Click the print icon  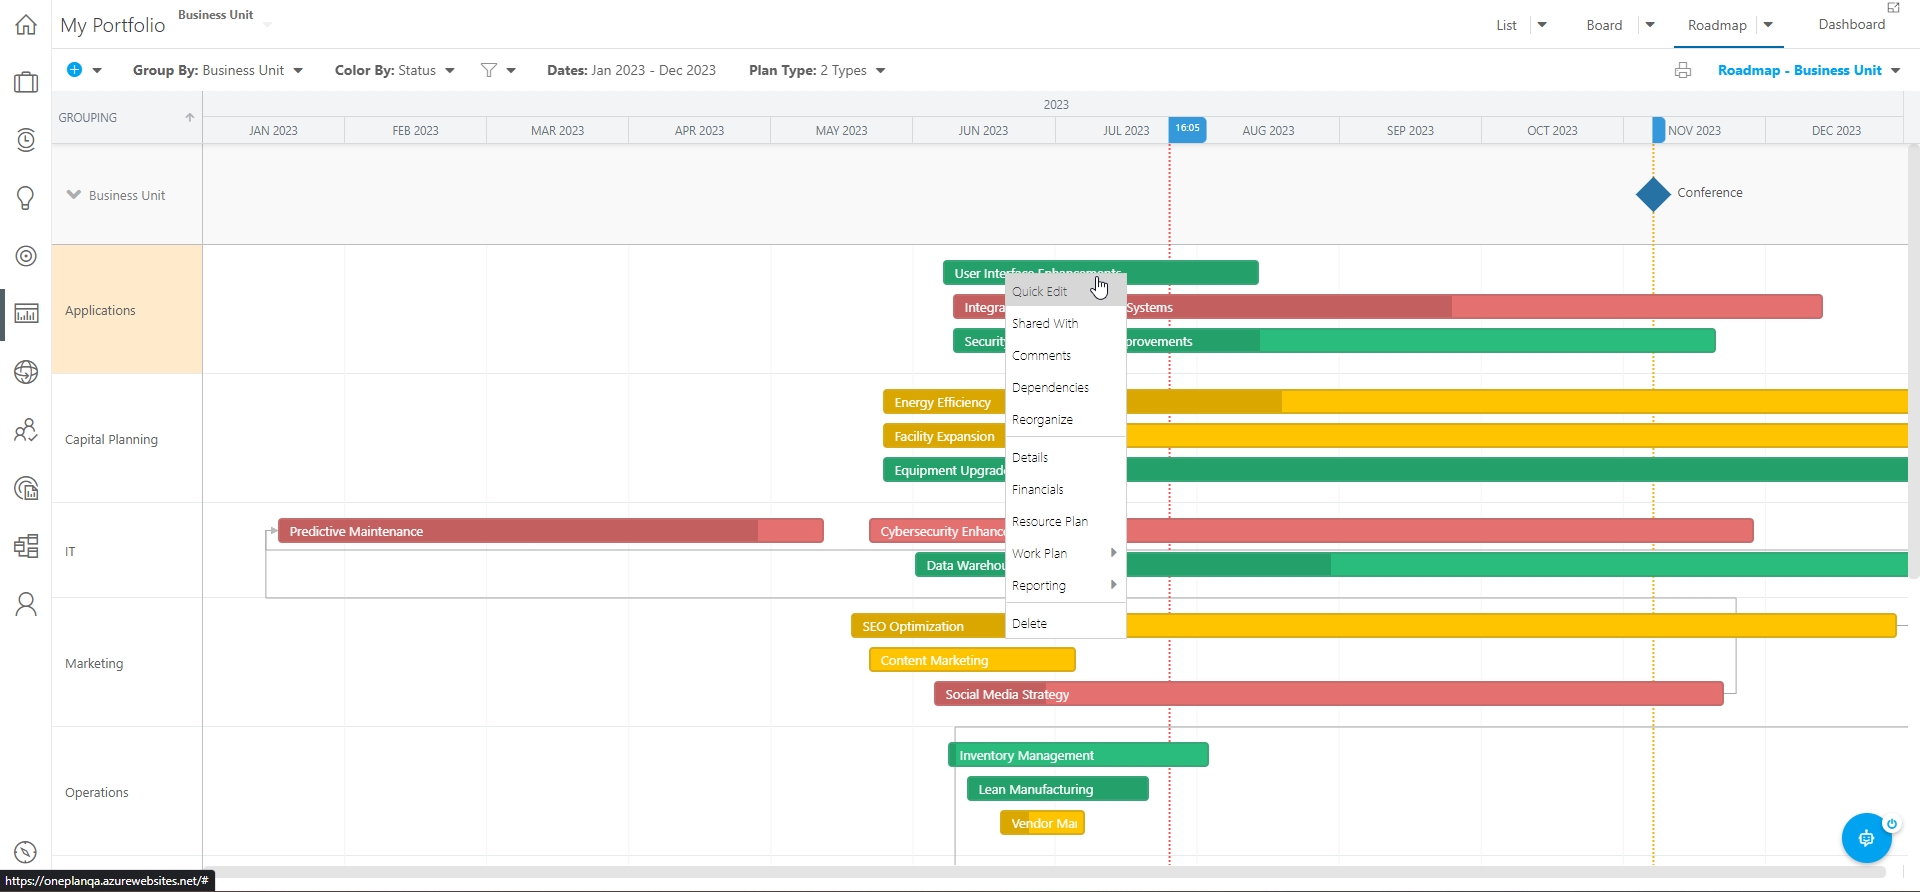point(1683,70)
